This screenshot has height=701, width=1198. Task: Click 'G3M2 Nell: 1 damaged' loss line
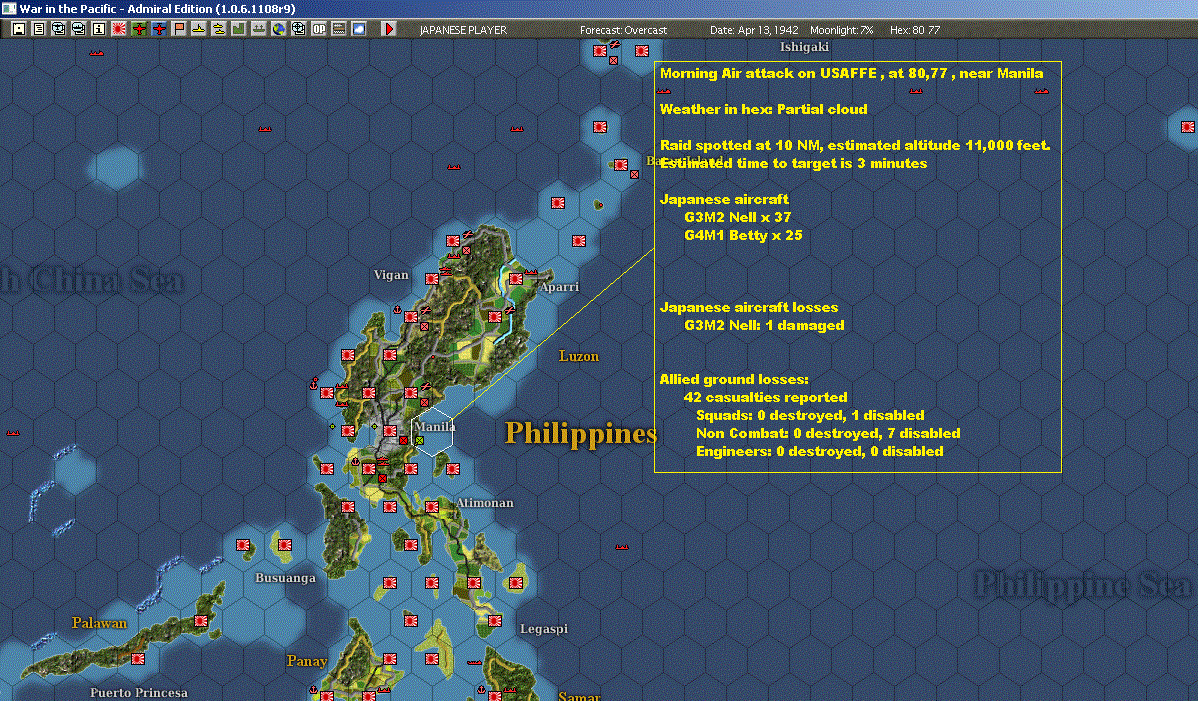click(x=764, y=325)
